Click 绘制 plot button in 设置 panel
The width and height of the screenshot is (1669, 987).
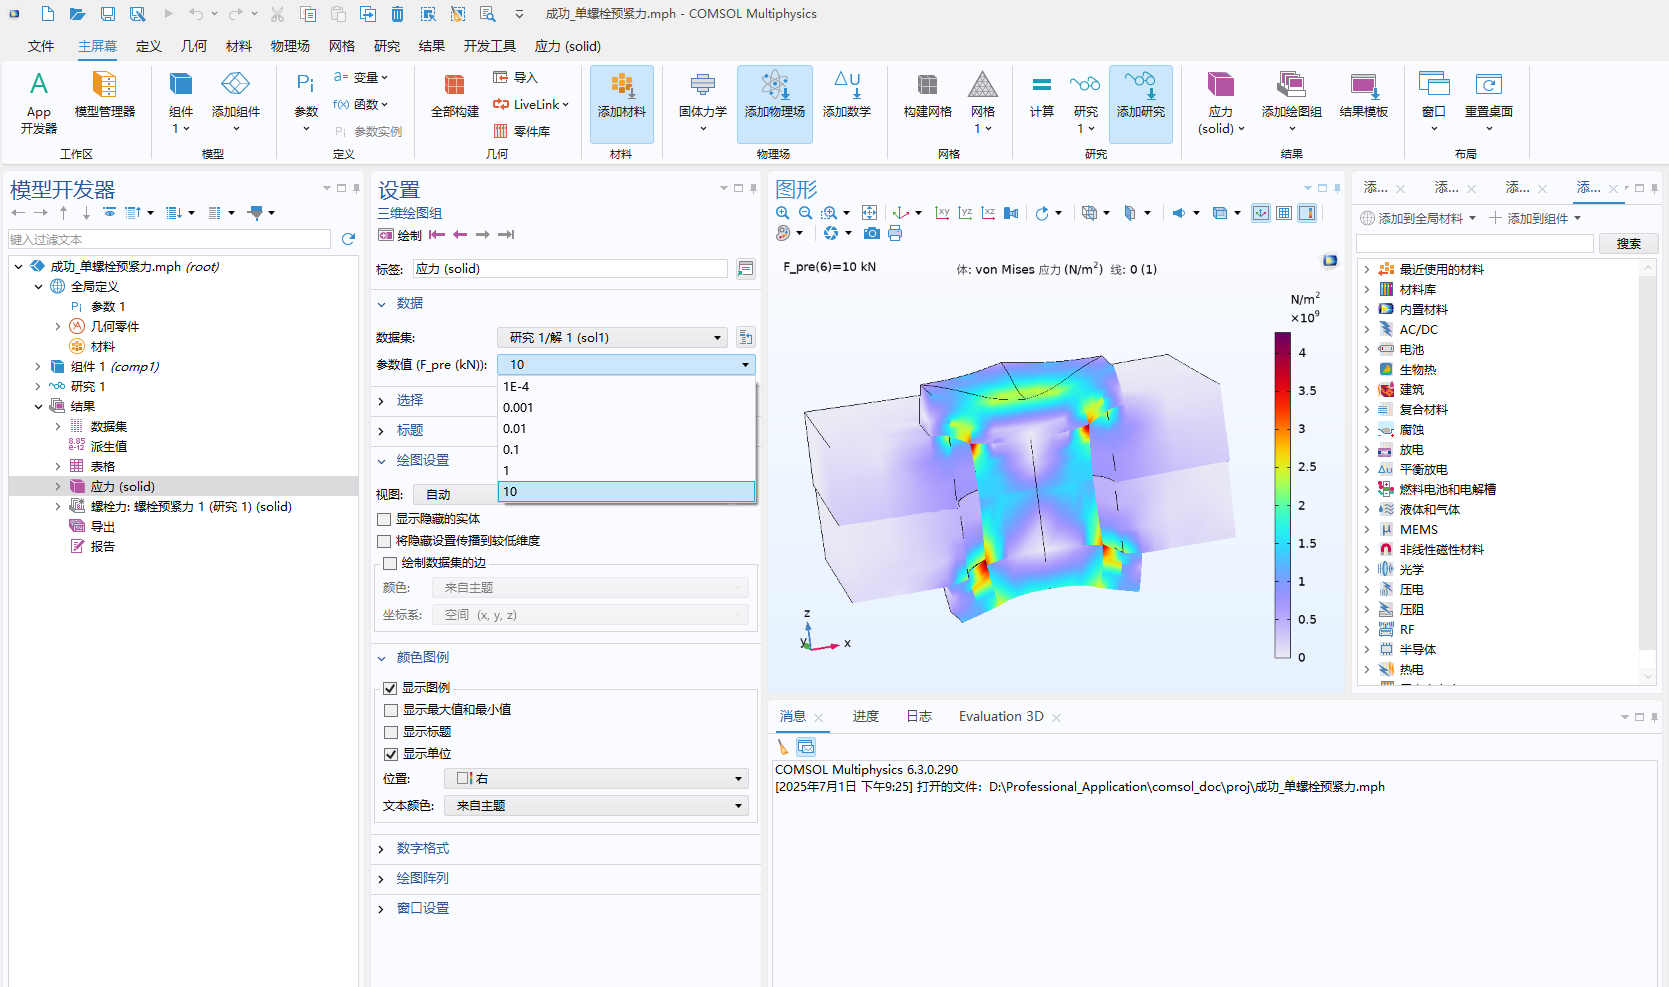point(400,235)
